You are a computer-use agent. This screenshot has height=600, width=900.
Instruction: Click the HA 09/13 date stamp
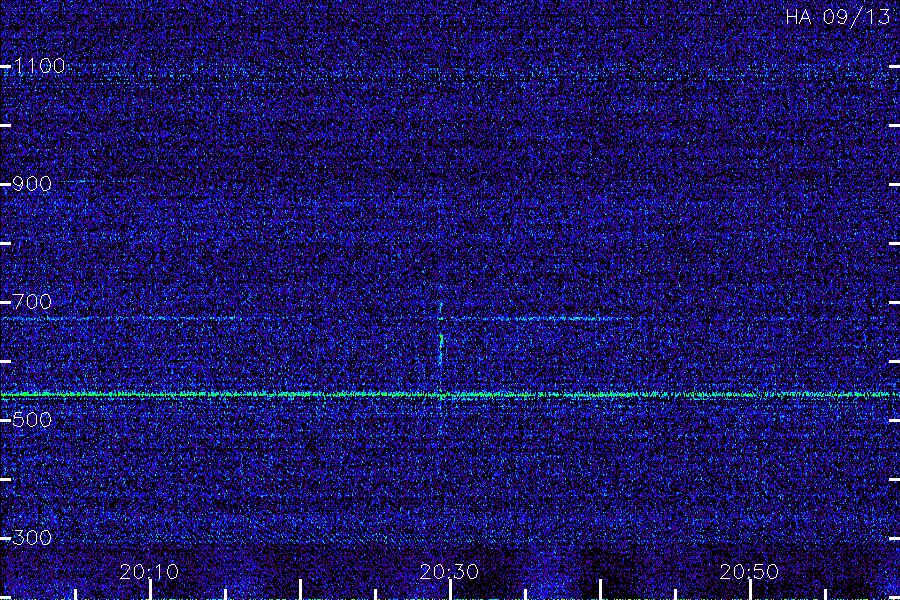pos(838,17)
